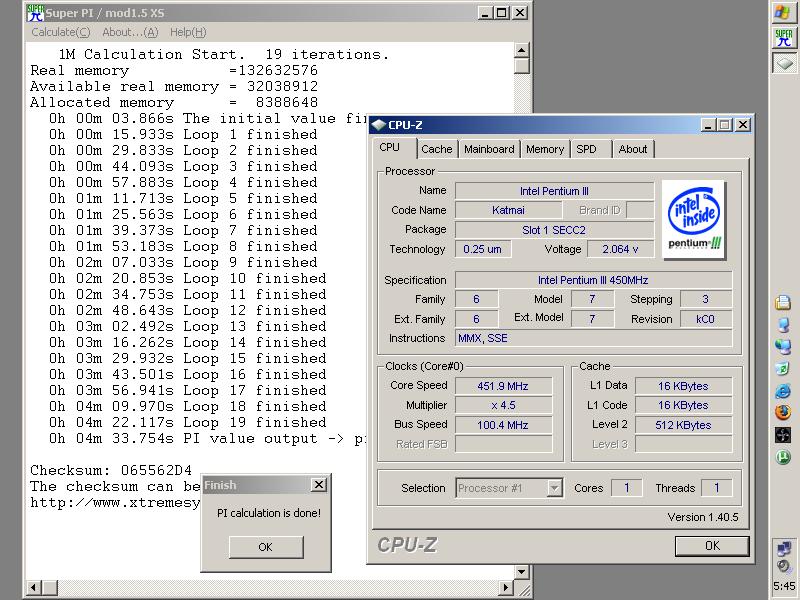800x600 pixels.
Task: Click L1 Code value '16 KBytes'
Action: 683,405
